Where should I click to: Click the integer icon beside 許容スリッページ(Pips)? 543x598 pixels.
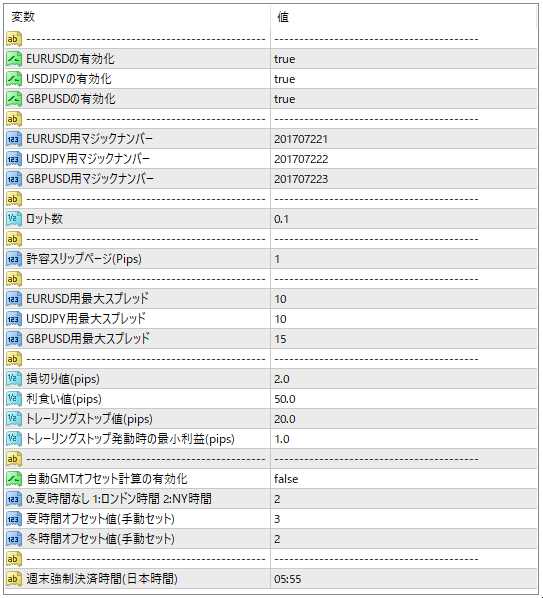(x=14, y=259)
